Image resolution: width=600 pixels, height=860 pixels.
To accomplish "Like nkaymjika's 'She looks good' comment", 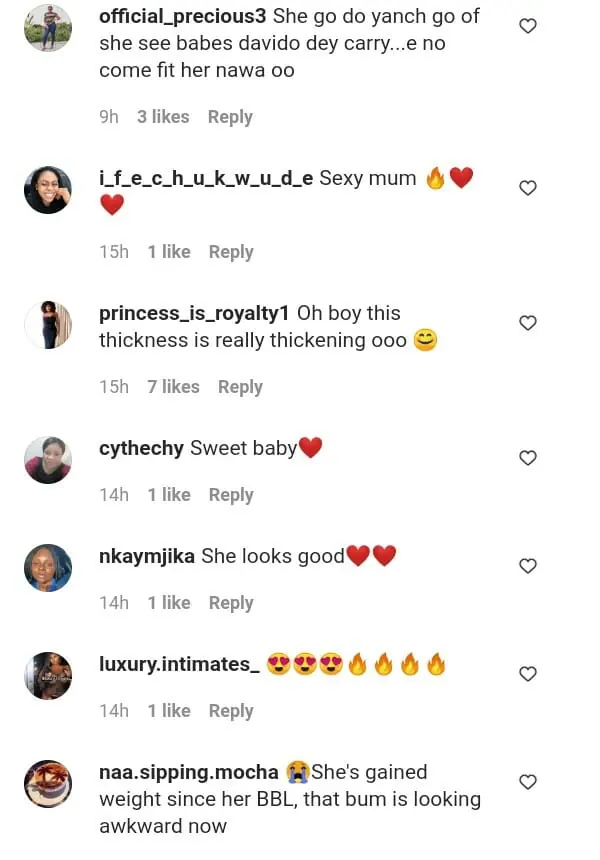I will [528, 566].
